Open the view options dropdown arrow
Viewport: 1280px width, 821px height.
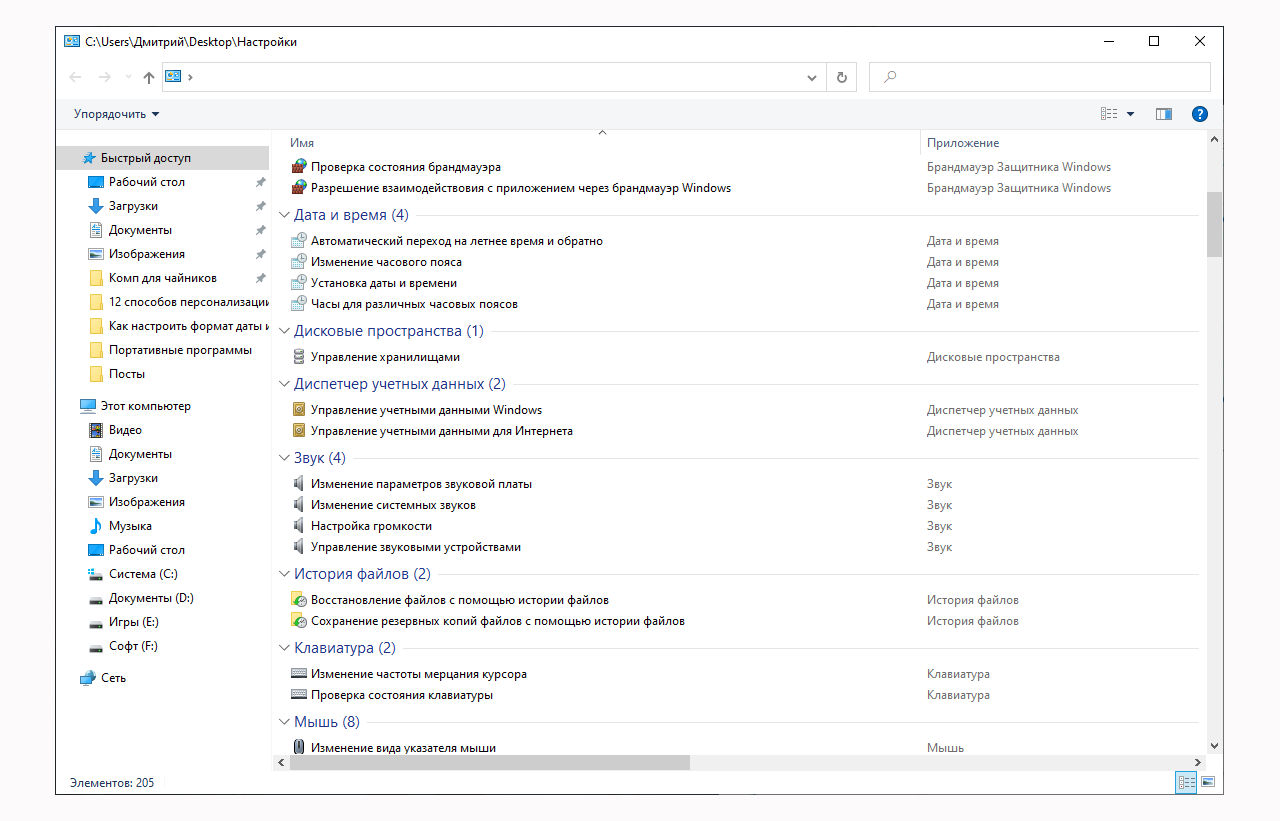click(x=1131, y=114)
